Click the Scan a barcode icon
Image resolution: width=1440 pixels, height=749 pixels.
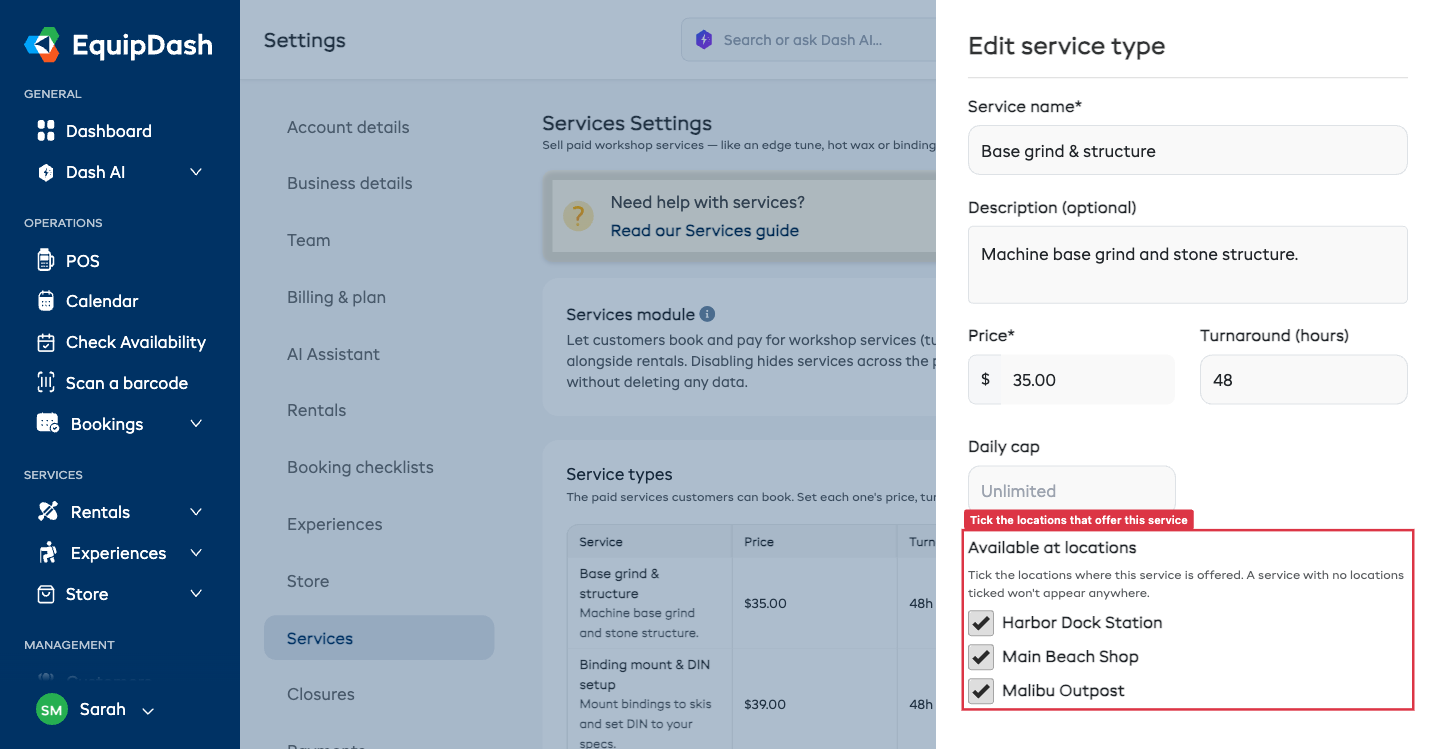pos(45,383)
